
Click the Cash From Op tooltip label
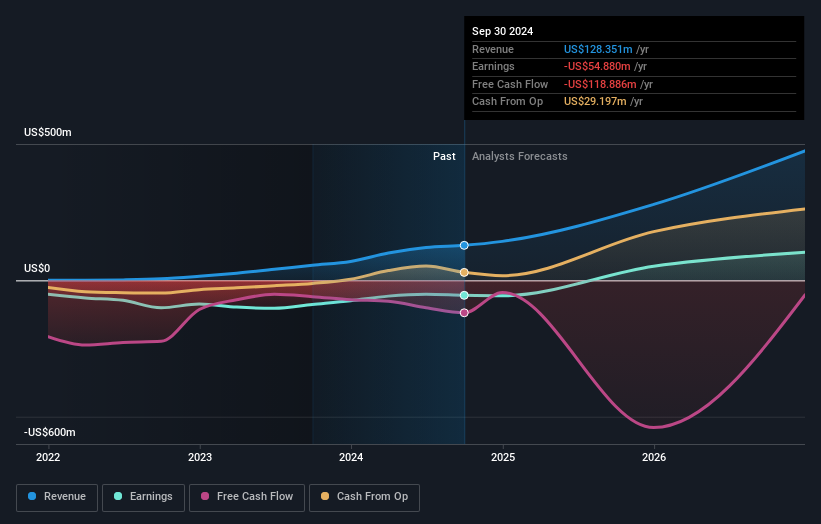click(507, 102)
